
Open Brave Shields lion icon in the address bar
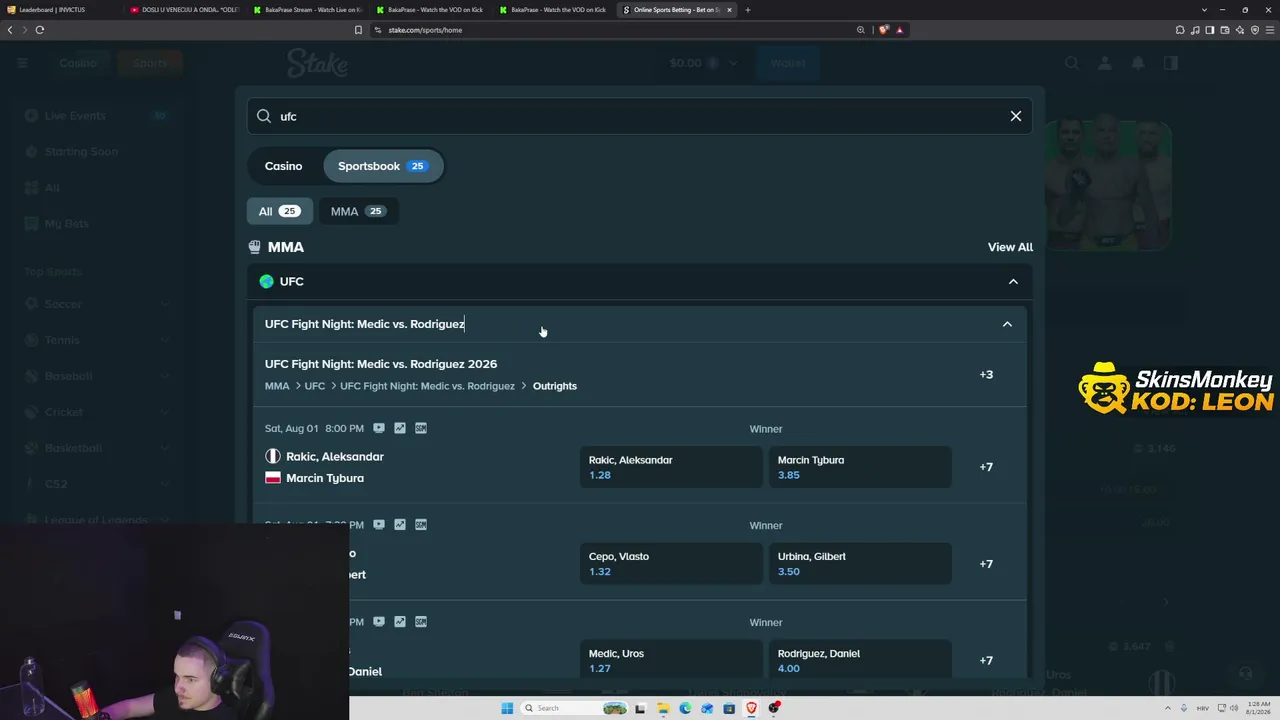[x=884, y=30]
